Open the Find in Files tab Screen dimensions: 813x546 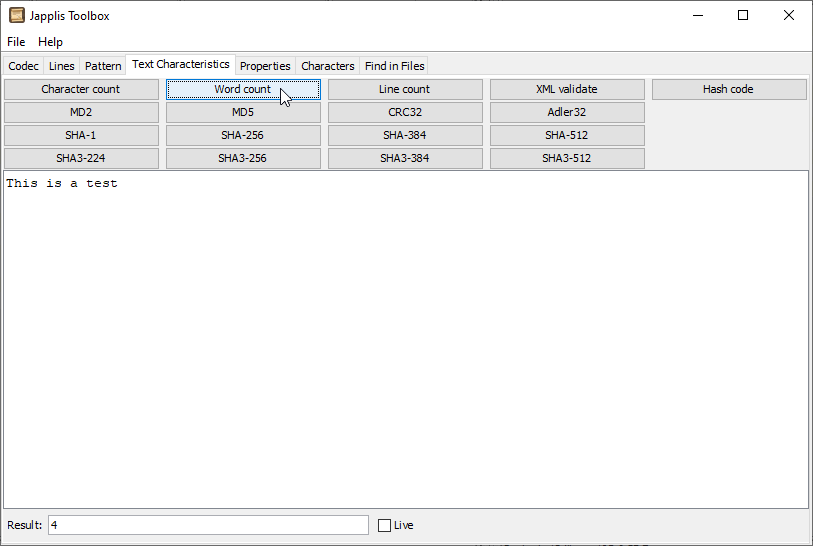(395, 66)
